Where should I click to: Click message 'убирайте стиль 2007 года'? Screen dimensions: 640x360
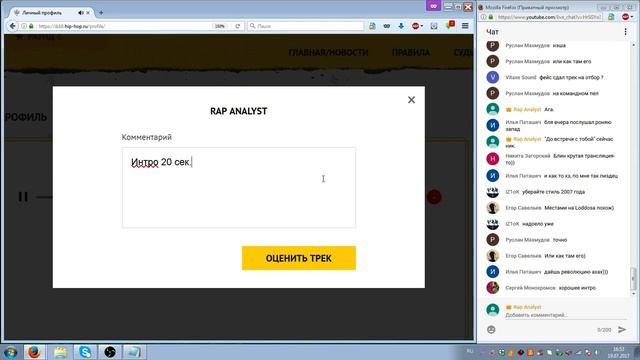pos(553,192)
